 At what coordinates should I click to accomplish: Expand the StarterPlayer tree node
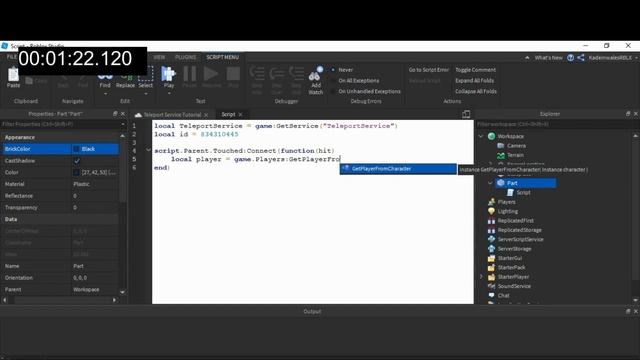(481, 277)
